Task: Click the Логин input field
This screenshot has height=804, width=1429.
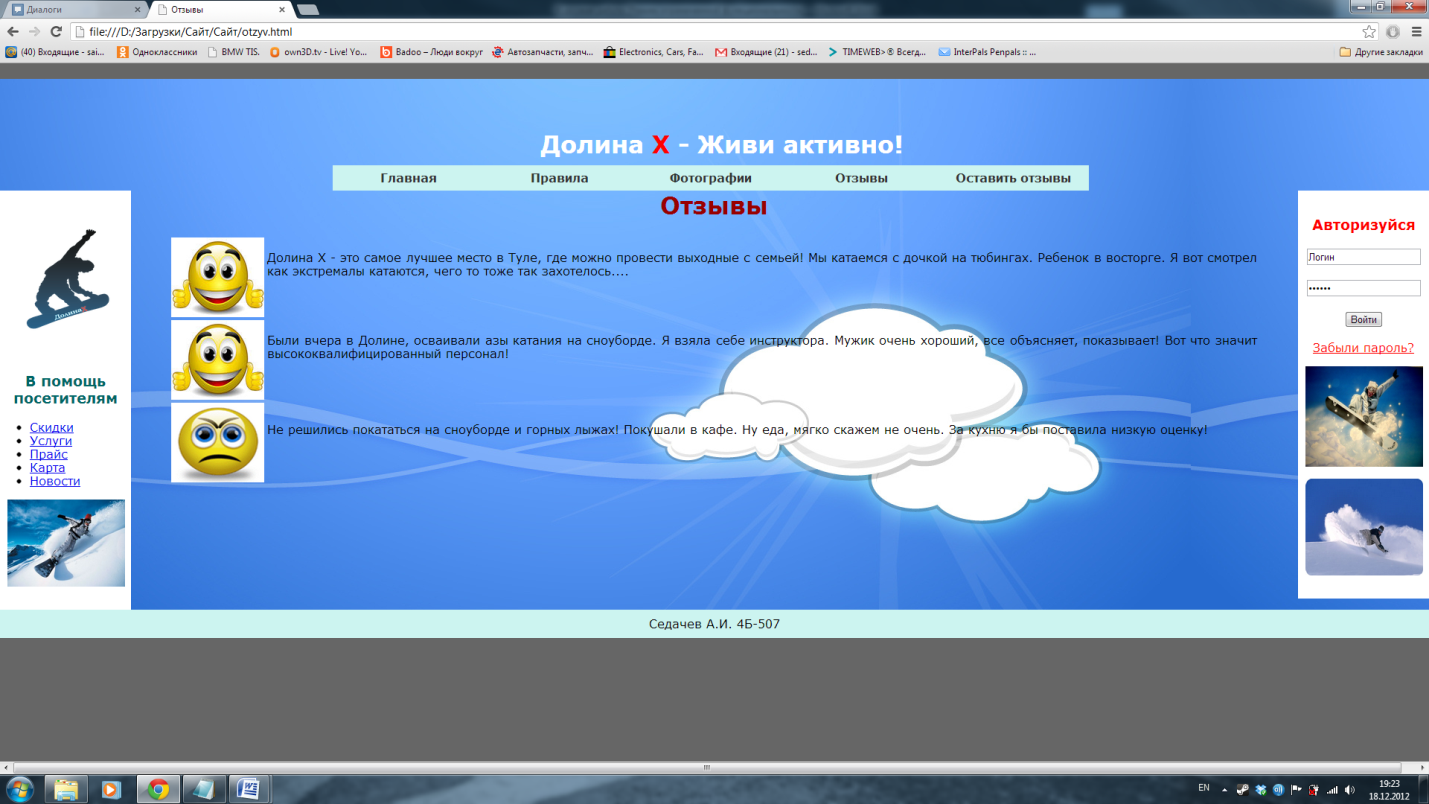Action: pos(1363,257)
